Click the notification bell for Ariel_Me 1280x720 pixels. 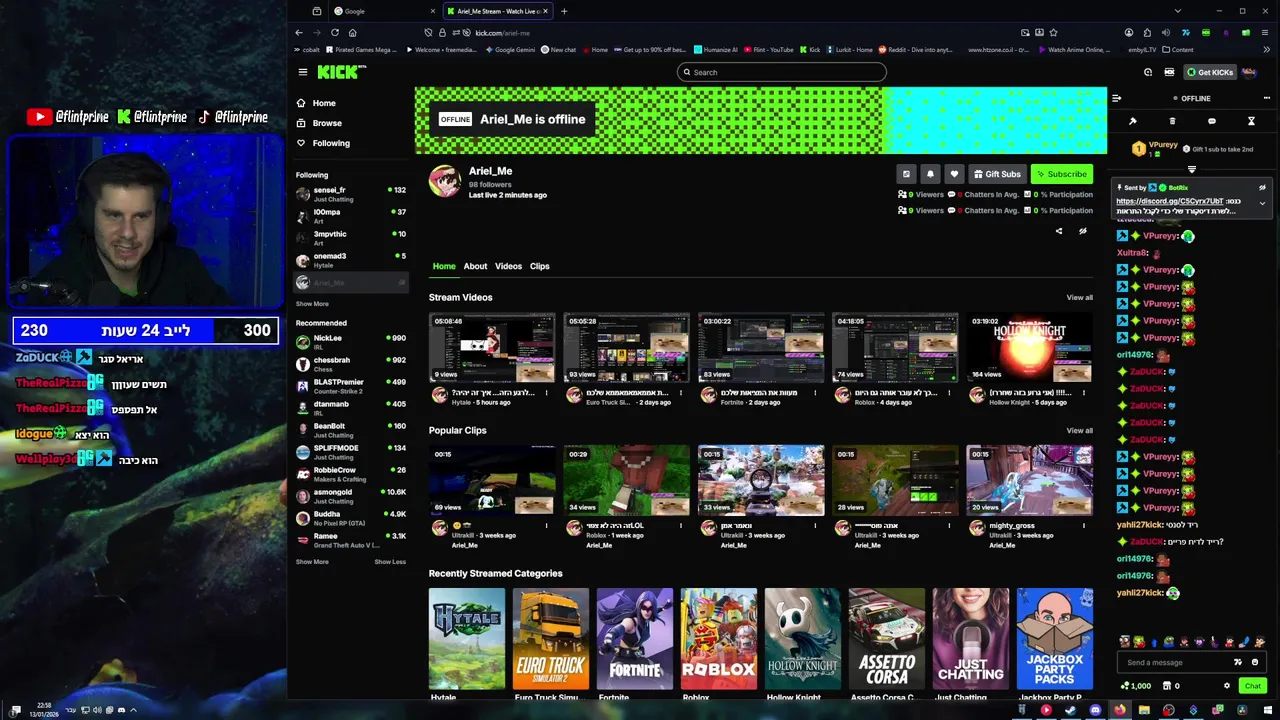click(x=930, y=174)
